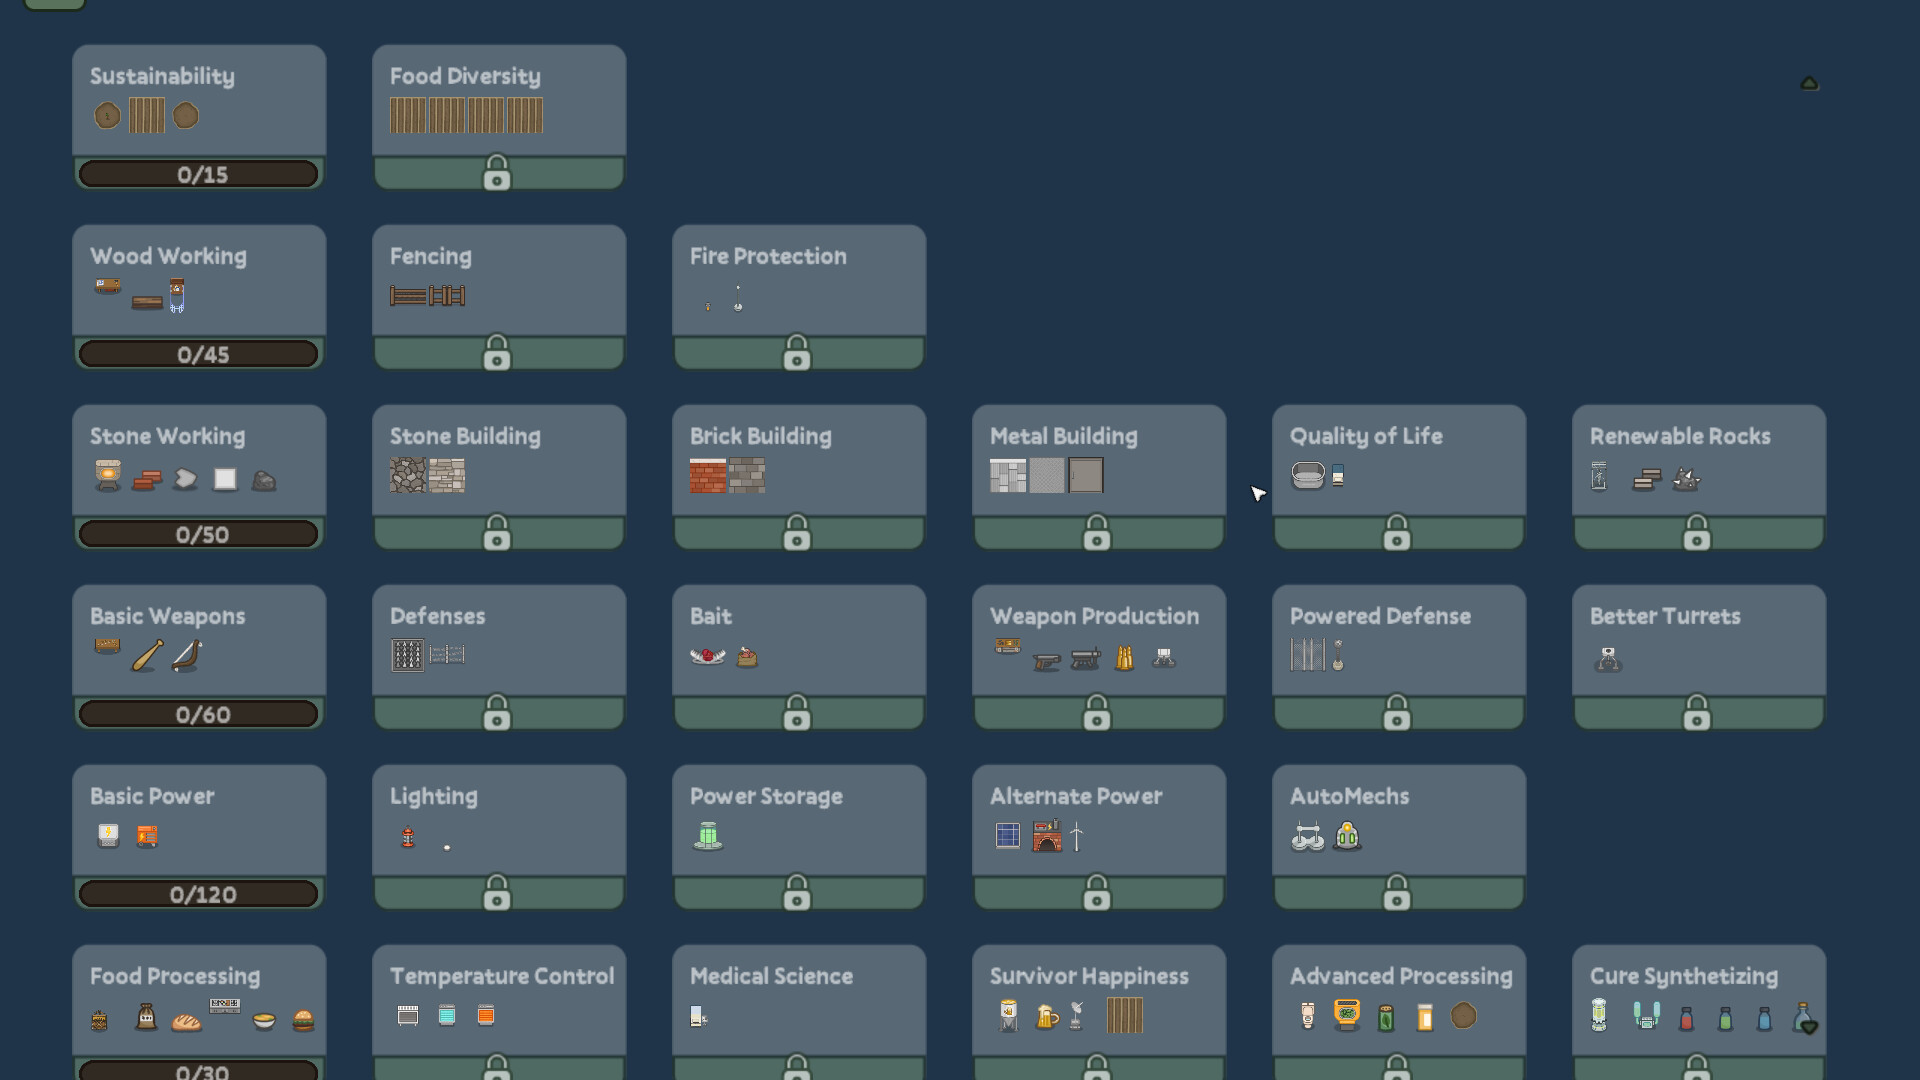Open the AutoMechs research card
This screenshot has height=1080, width=1920.
click(x=1399, y=837)
